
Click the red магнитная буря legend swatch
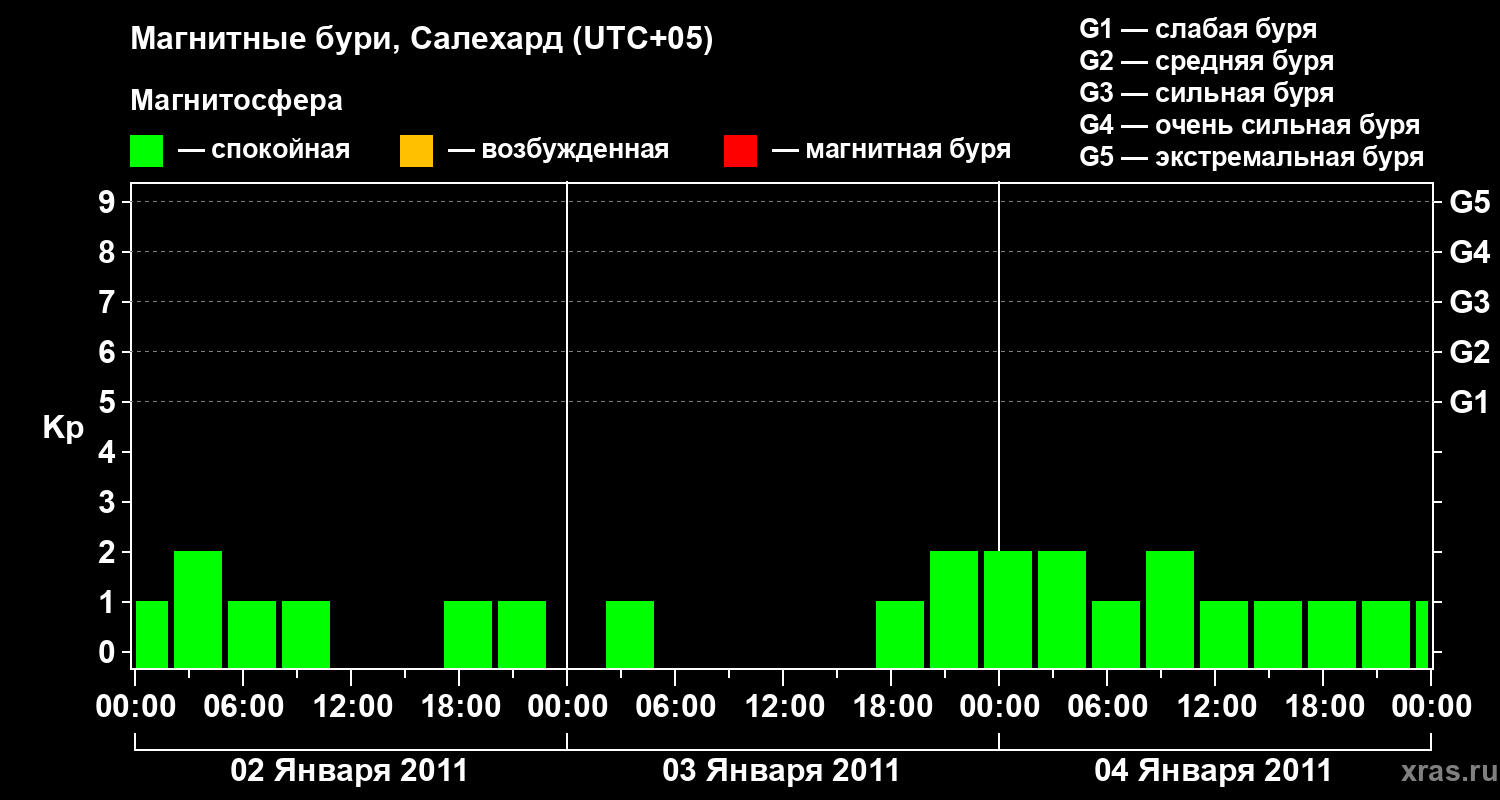click(740, 151)
